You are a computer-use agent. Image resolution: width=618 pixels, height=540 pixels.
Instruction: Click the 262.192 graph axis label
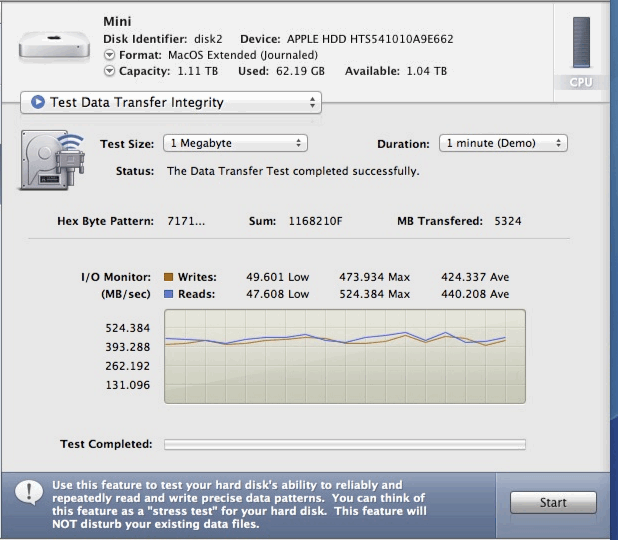pos(127,366)
